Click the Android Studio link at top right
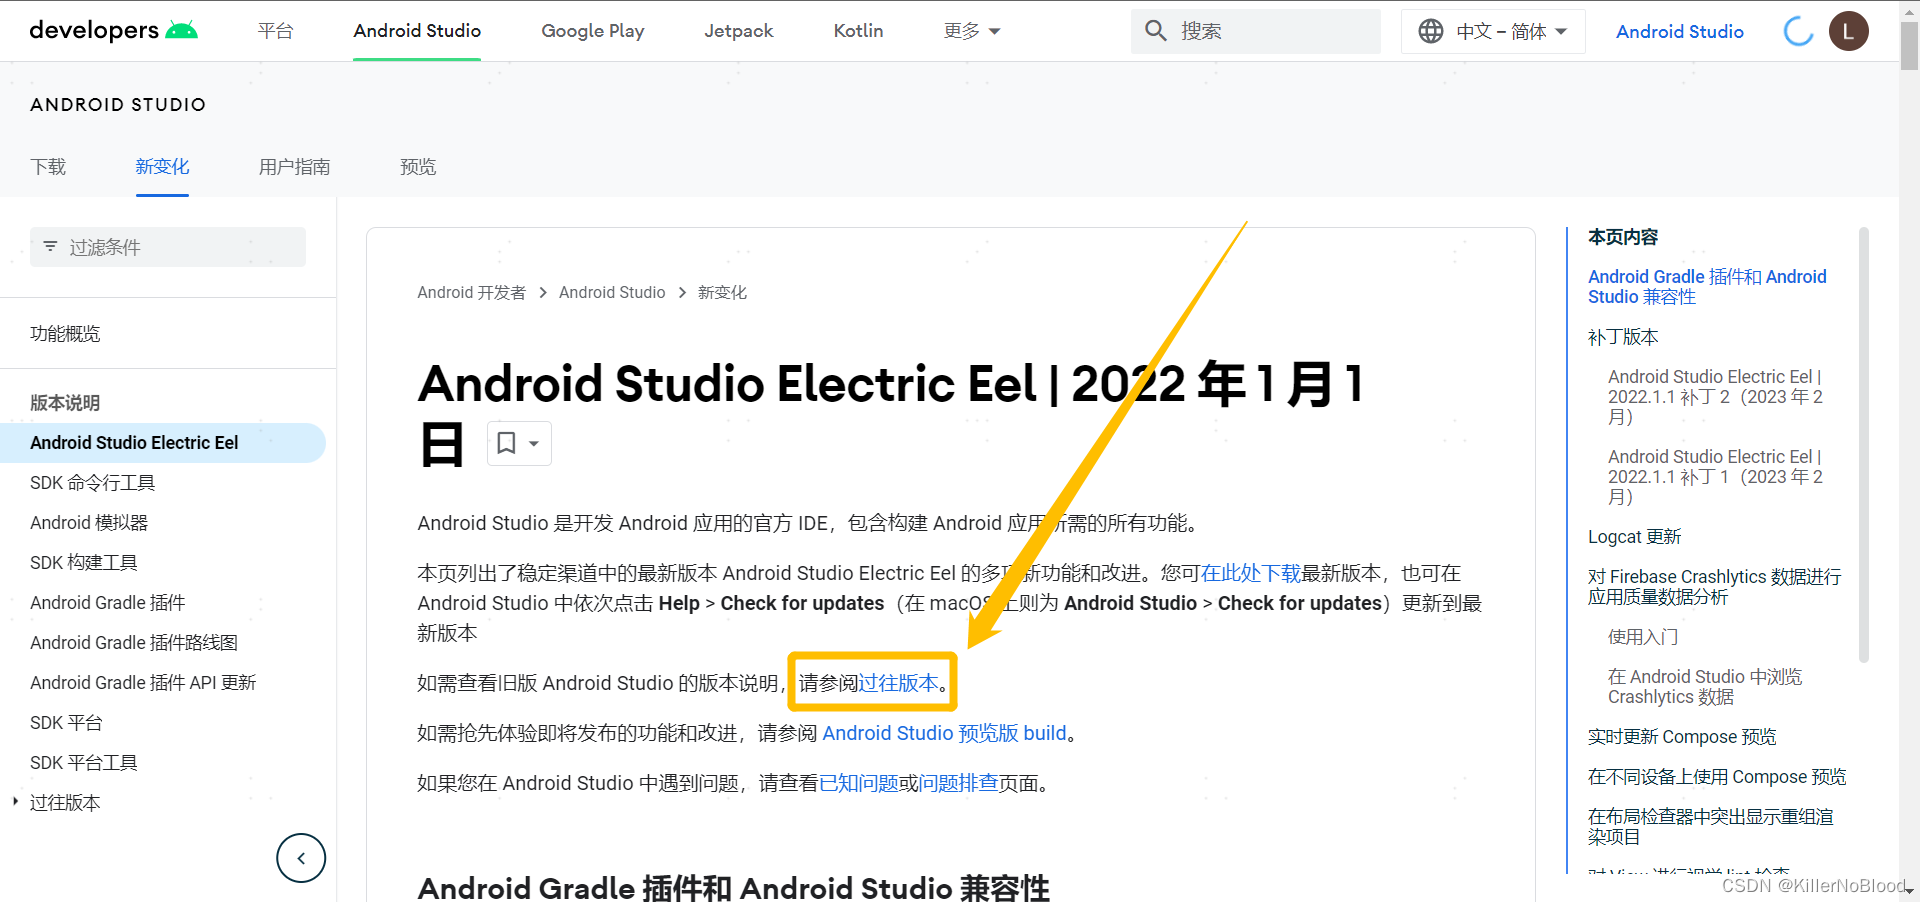 pyautogui.click(x=1680, y=31)
